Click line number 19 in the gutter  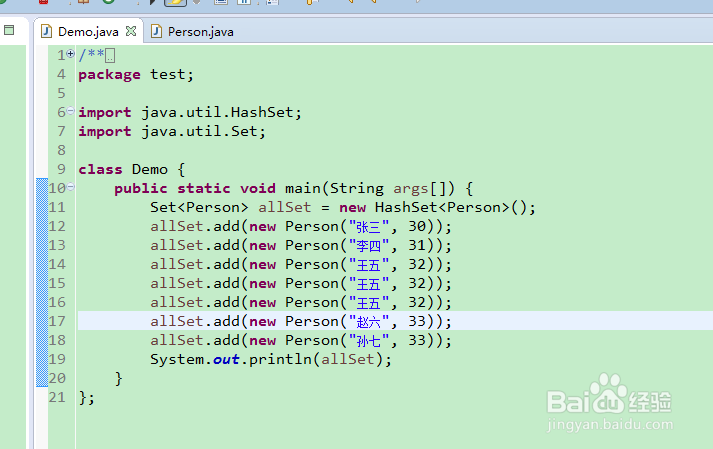tap(57, 359)
